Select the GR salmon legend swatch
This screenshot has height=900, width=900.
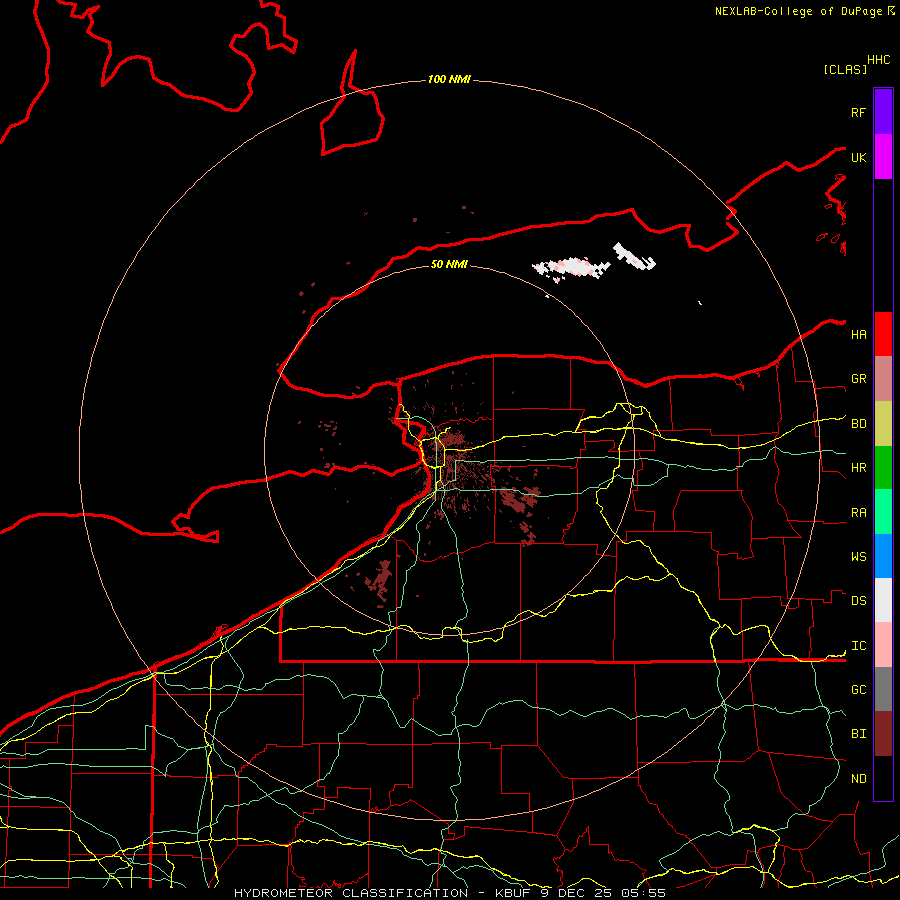[883, 379]
